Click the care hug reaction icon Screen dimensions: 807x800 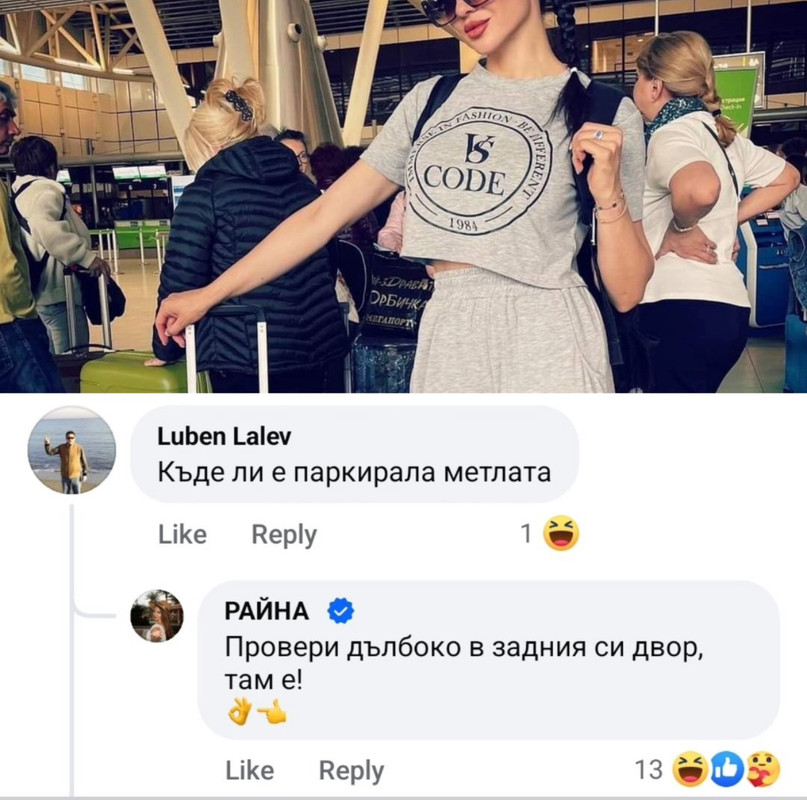point(763,769)
